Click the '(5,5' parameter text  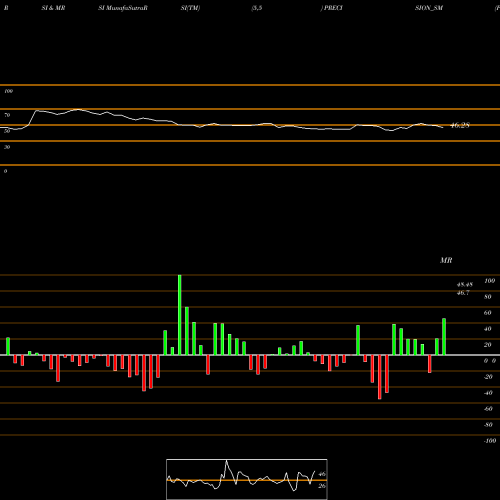click(257, 8)
